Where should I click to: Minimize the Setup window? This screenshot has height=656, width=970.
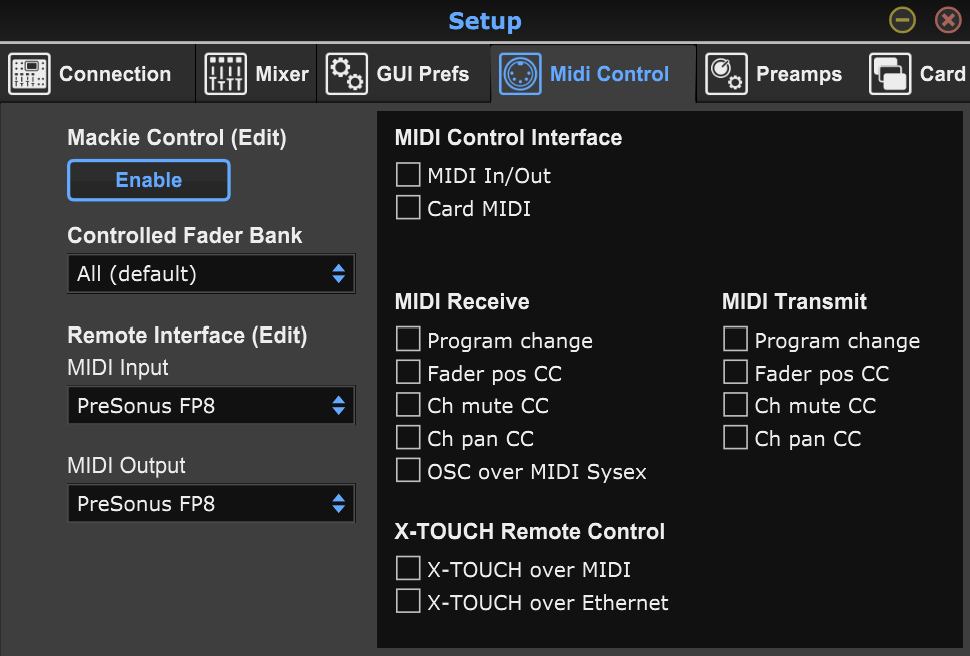pos(903,20)
